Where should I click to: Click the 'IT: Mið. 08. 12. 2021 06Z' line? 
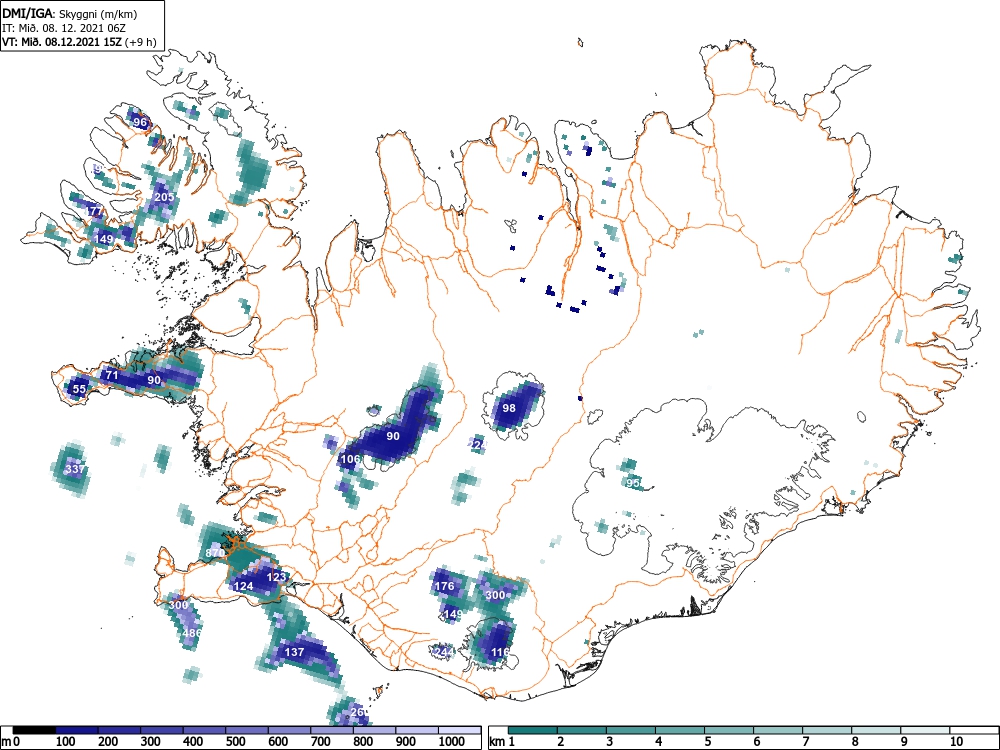pyautogui.click(x=64, y=28)
